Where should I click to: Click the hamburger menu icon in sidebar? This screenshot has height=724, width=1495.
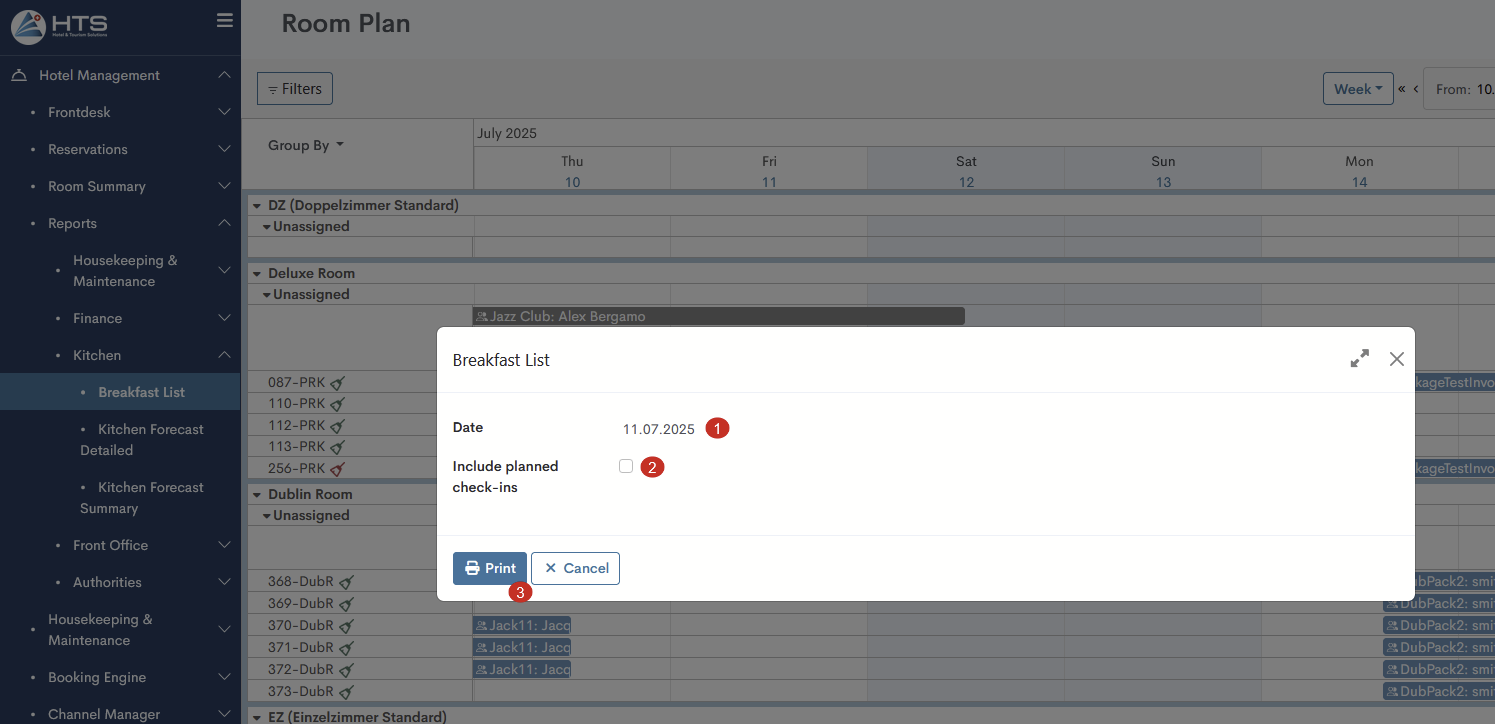(x=224, y=21)
